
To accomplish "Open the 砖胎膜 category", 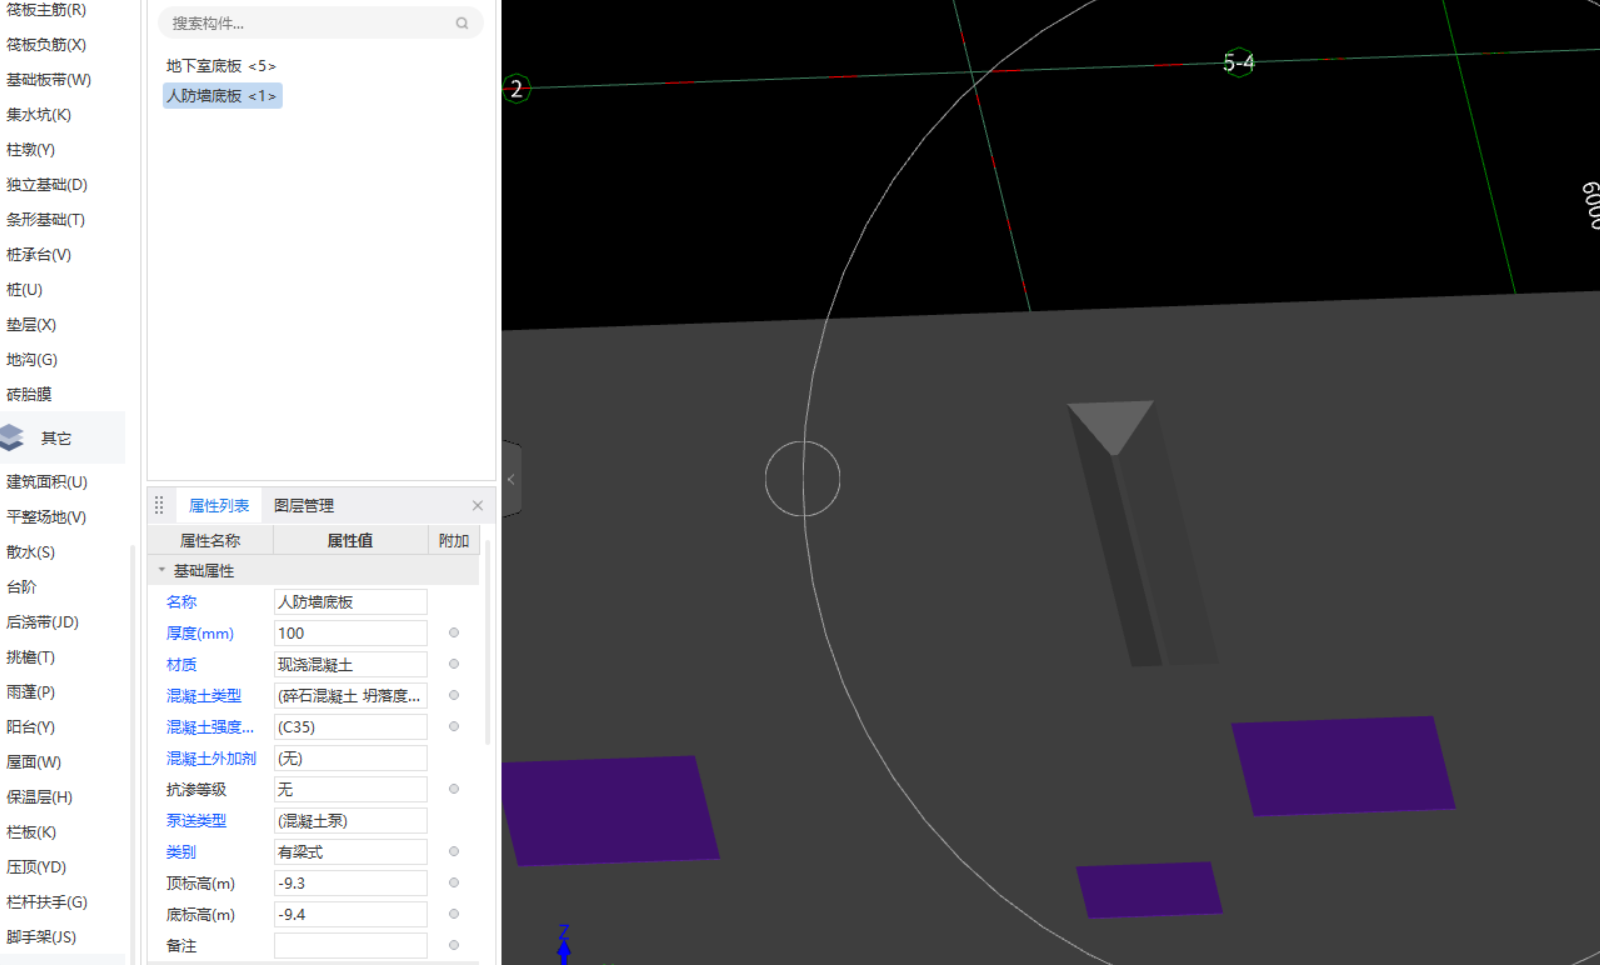I will click(x=29, y=395).
